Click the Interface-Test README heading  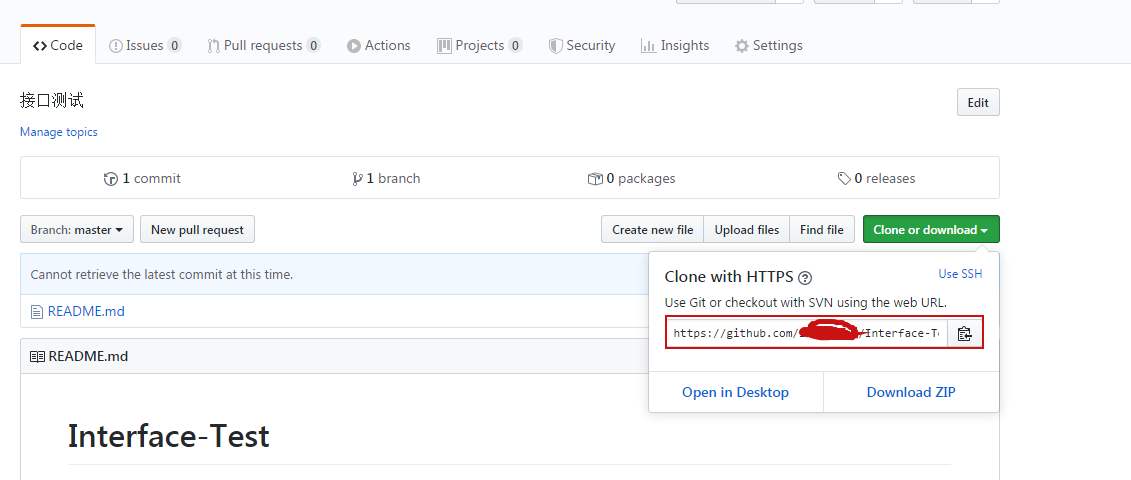[x=169, y=437]
